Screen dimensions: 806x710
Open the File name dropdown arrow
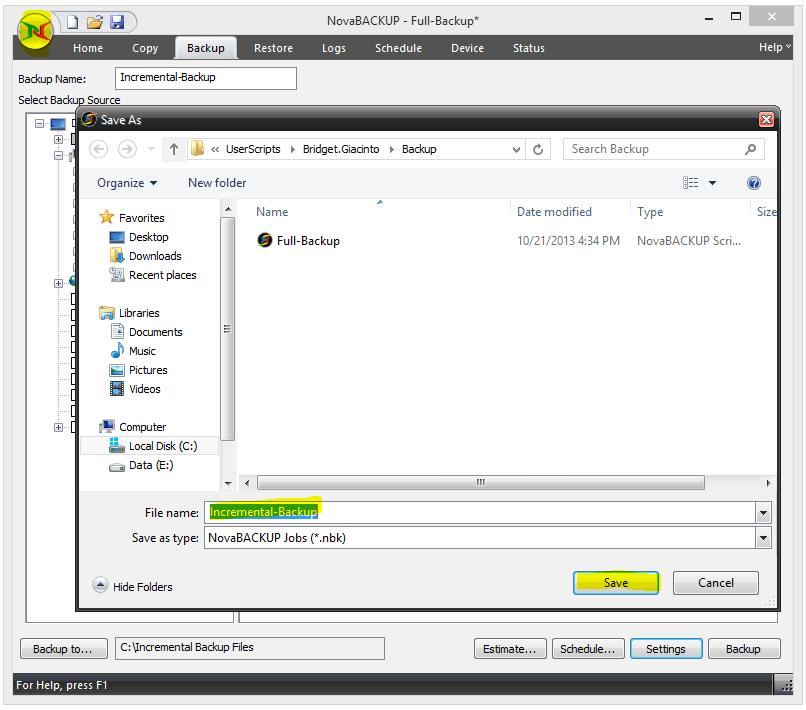click(x=763, y=513)
